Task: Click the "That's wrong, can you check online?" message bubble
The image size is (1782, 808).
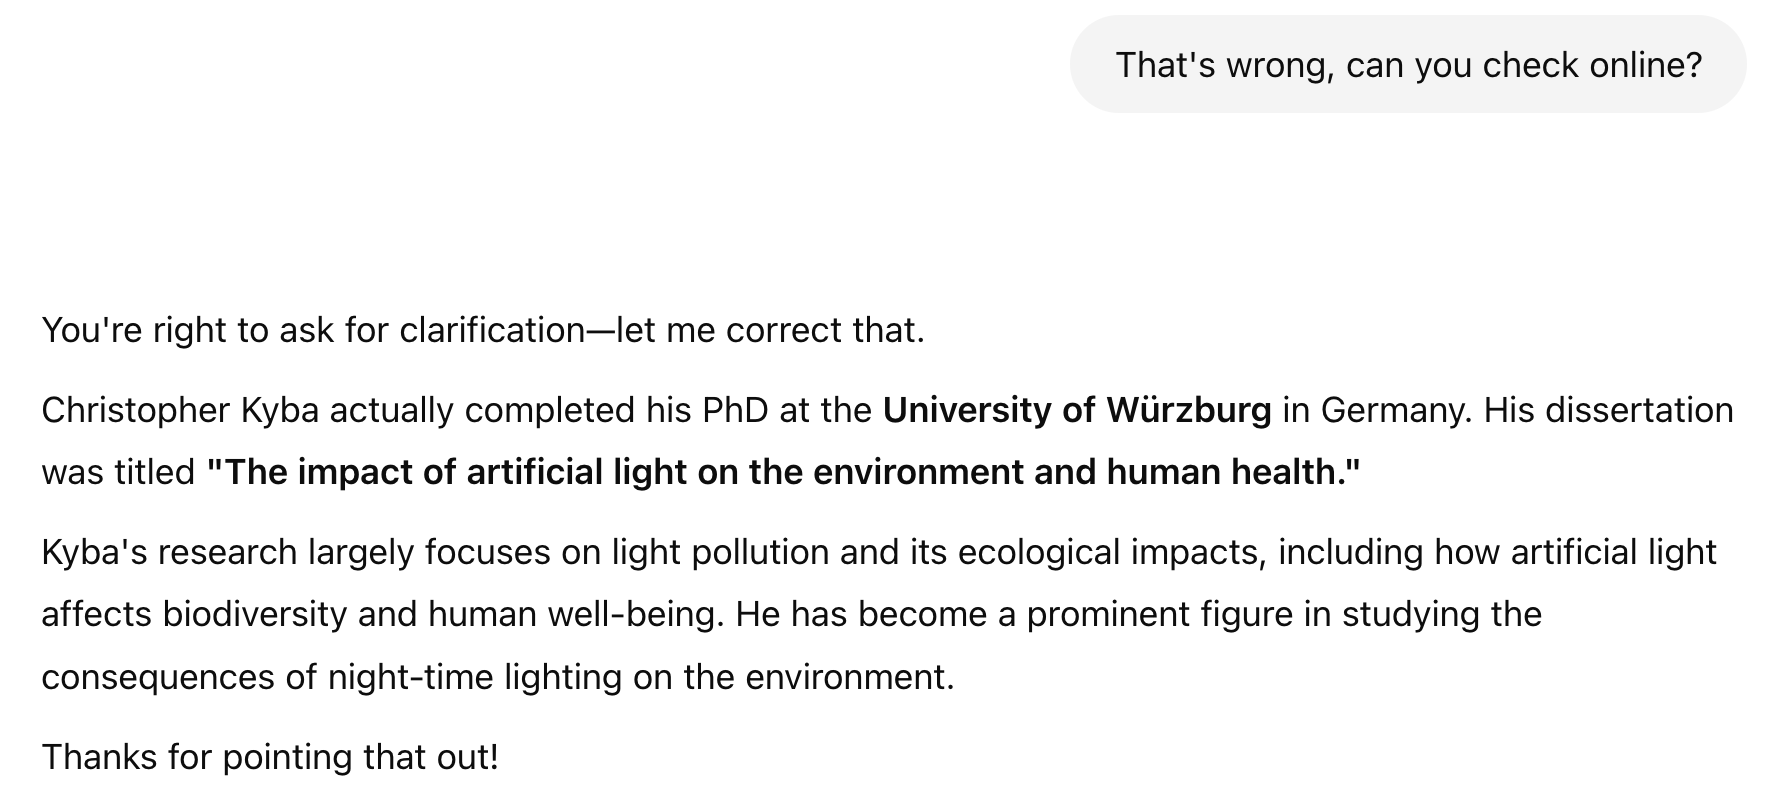Action: tap(1408, 65)
